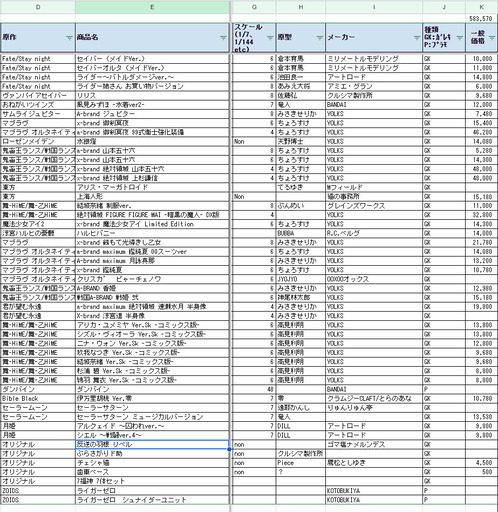Click the 'リリス' product cell
Image resolution: width=498 pixels, height=512 pixels.
coord(152,95)
